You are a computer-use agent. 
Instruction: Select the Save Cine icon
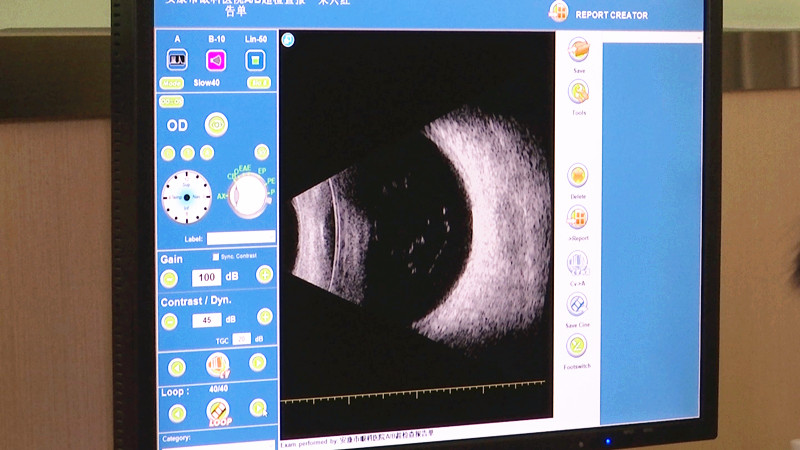coord(577,304)
